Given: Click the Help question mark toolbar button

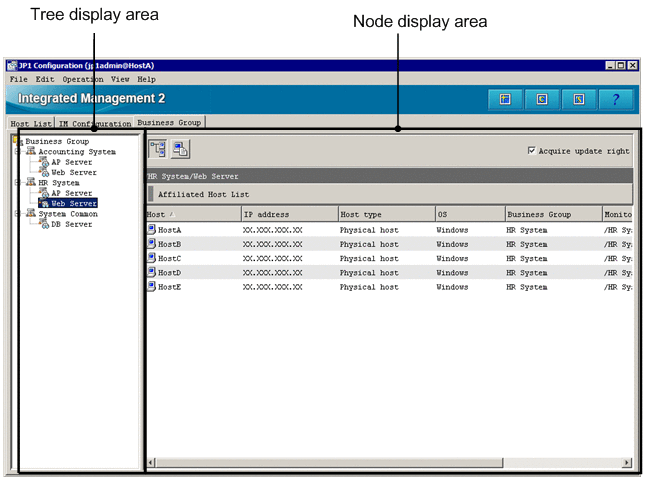Looking at the screenshot, I should (x=615, y=99).
